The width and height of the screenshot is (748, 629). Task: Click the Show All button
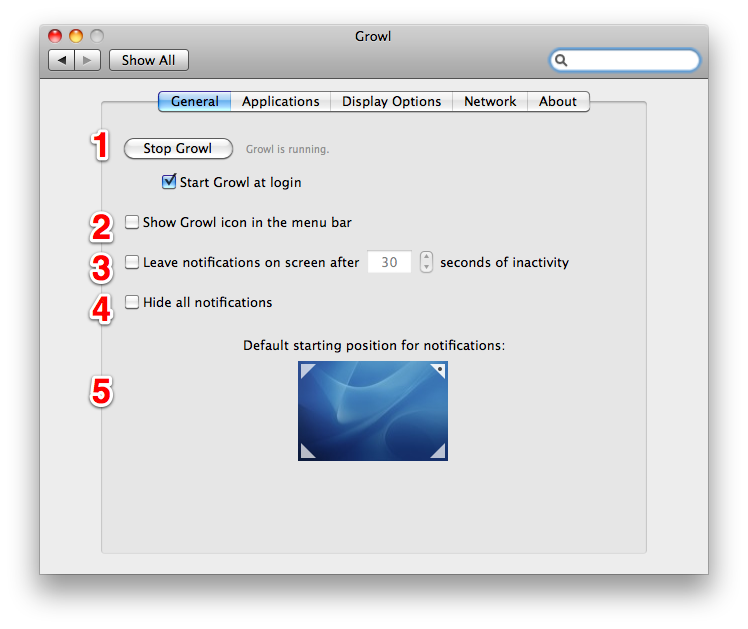point(148,60)
